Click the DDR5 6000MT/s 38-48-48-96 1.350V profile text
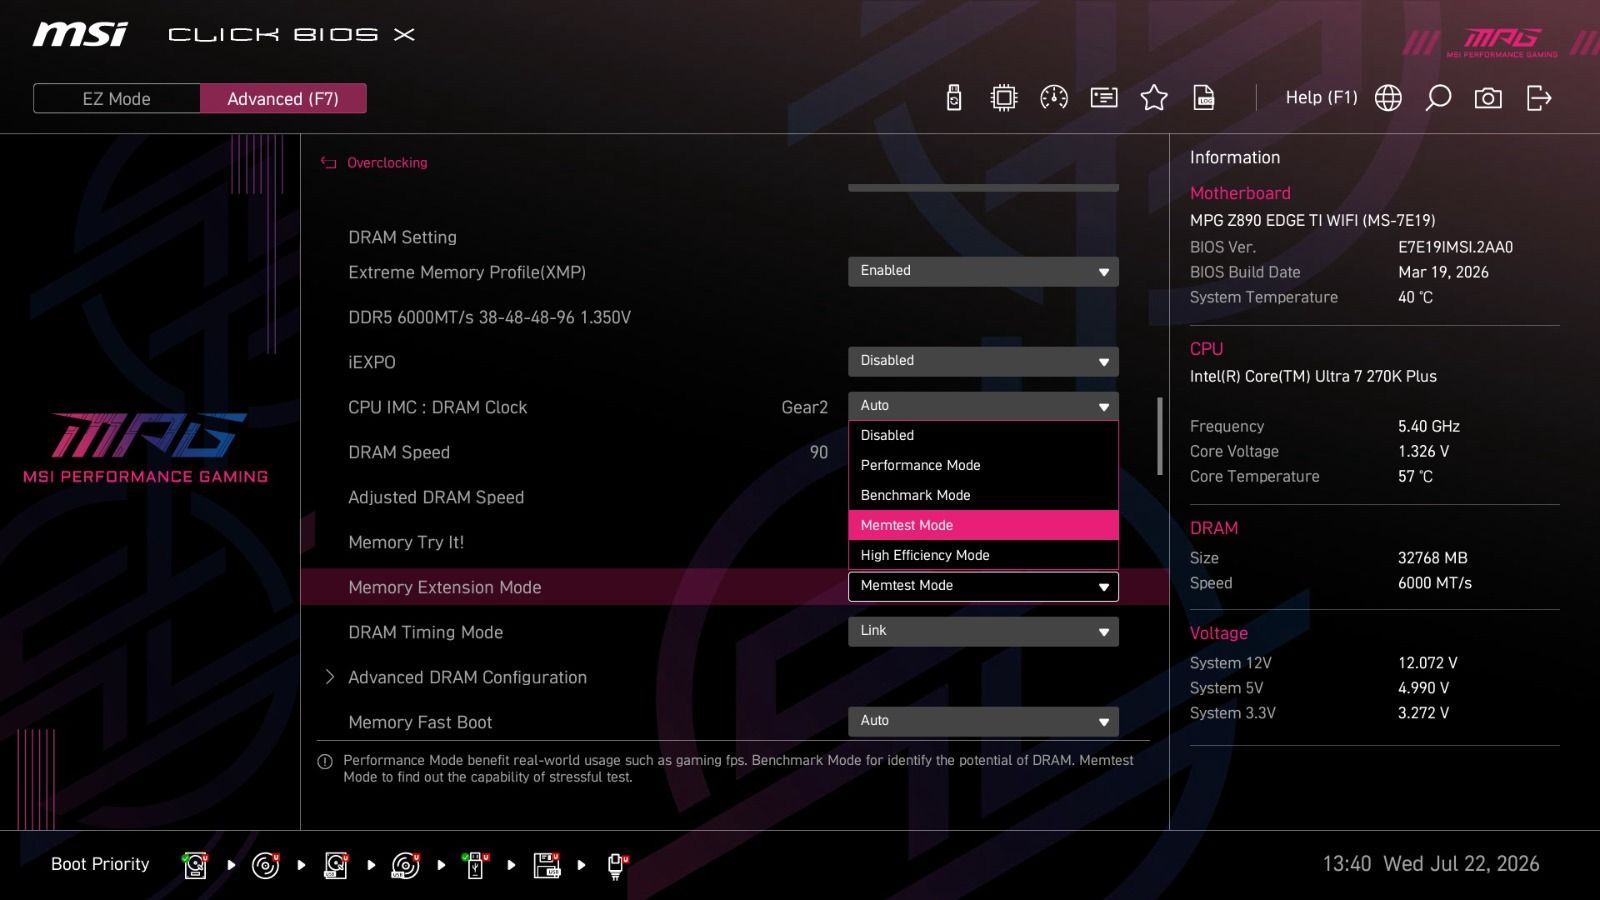1600x900 pixels. [490, 317]
